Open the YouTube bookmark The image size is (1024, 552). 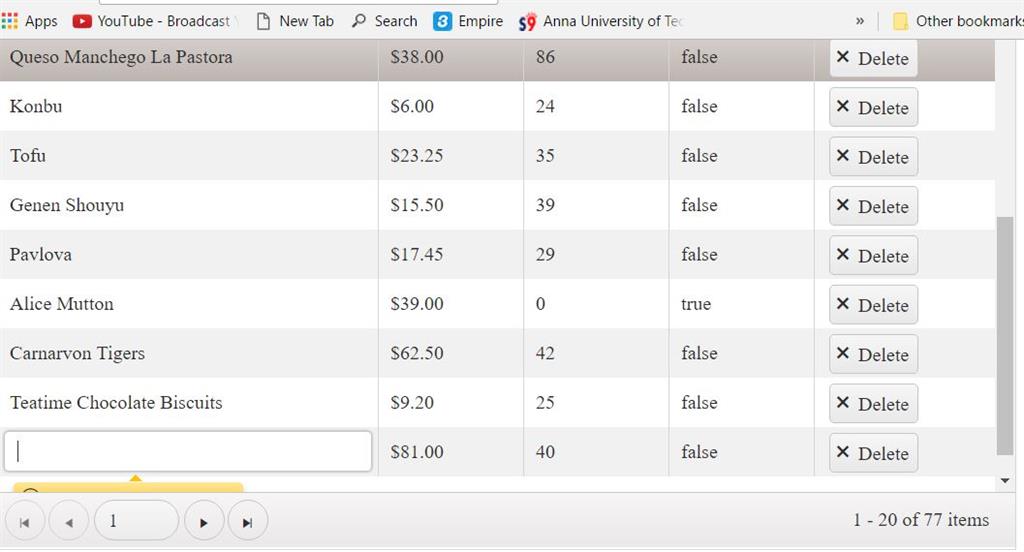[152, 21]
